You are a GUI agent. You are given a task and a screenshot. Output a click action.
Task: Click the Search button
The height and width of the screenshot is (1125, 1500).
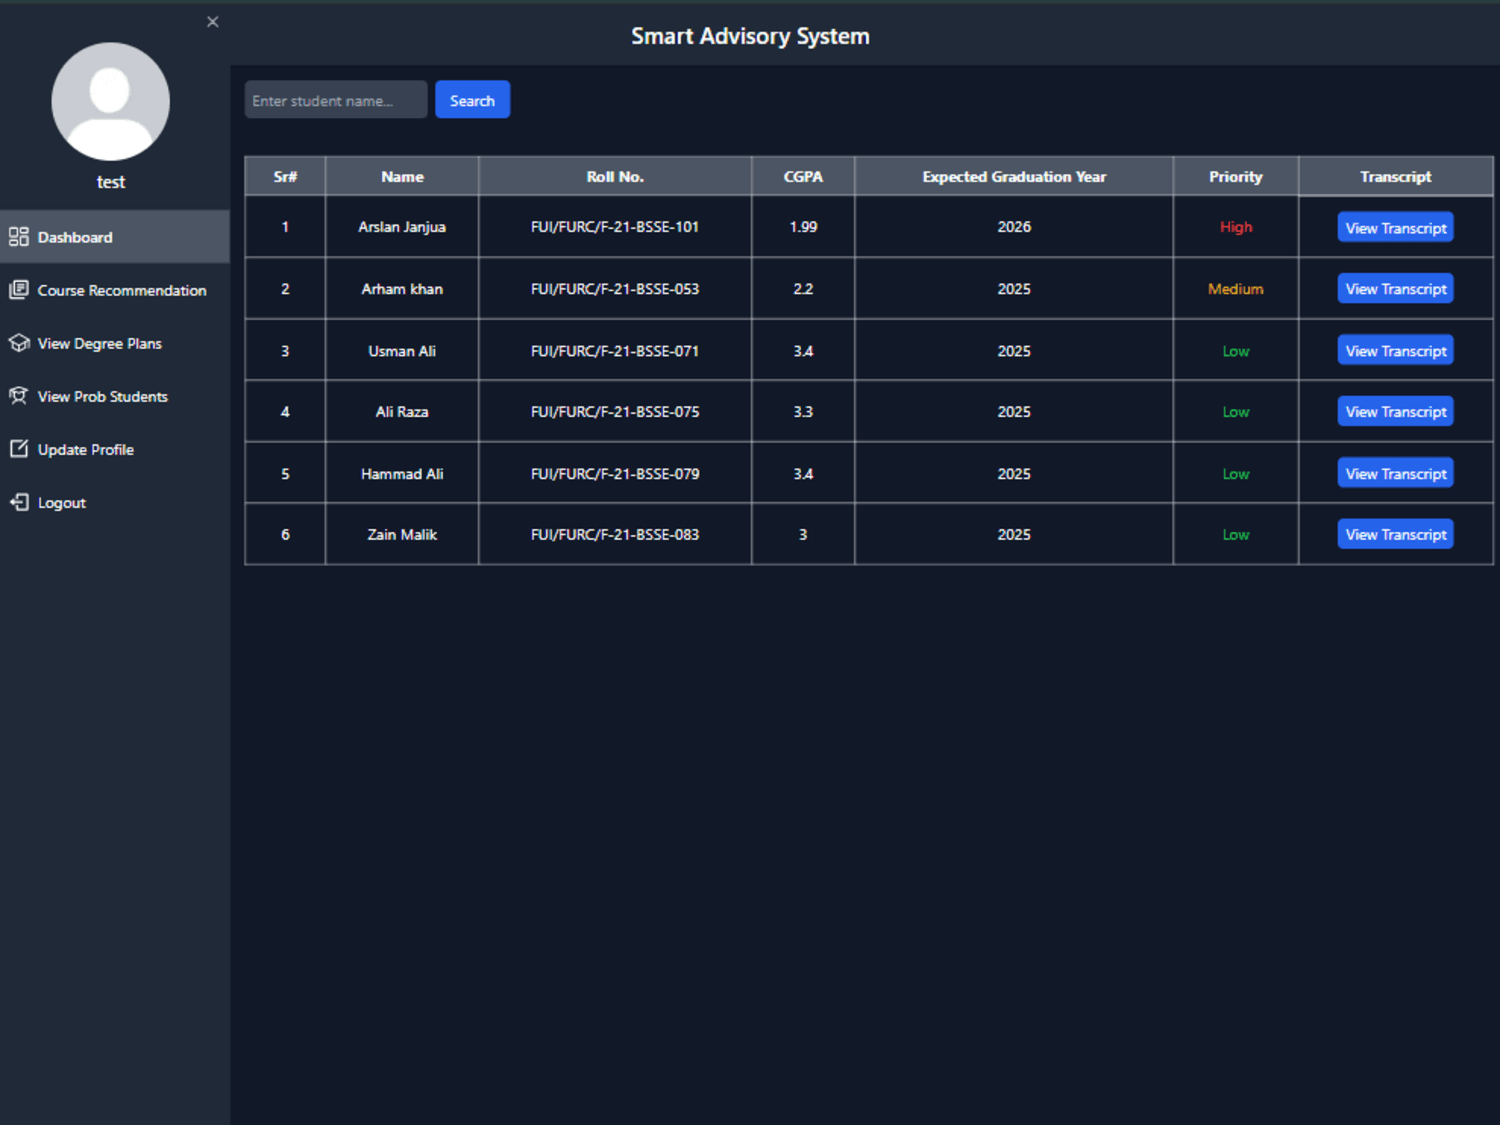(472, 100)
